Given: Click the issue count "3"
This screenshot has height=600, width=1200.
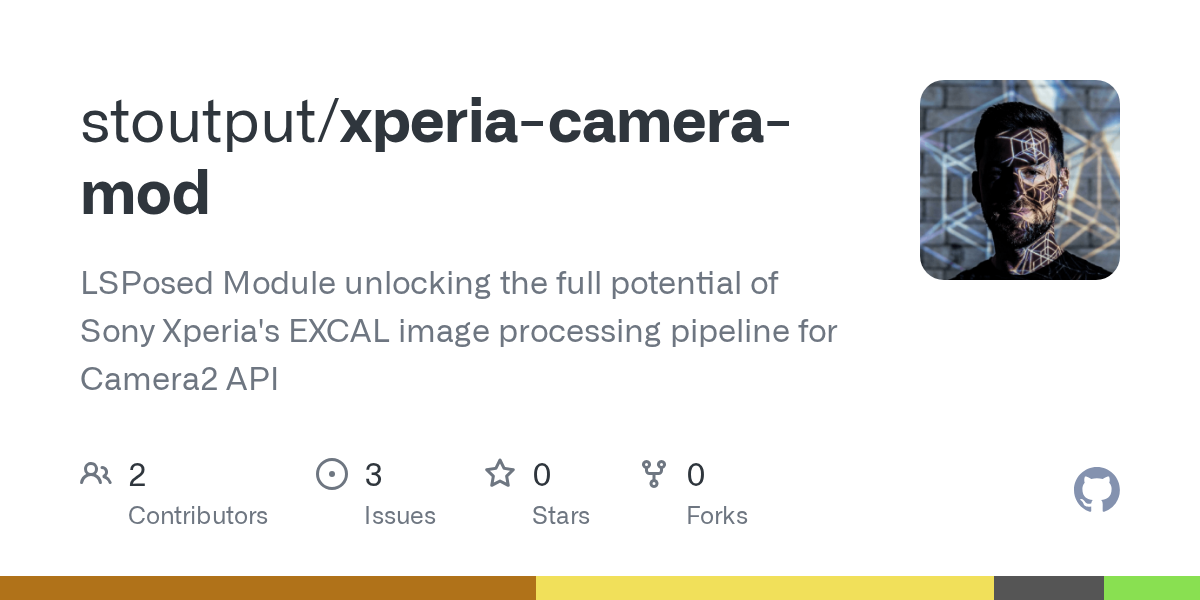Looking at the screenshot, I should 373,475.
